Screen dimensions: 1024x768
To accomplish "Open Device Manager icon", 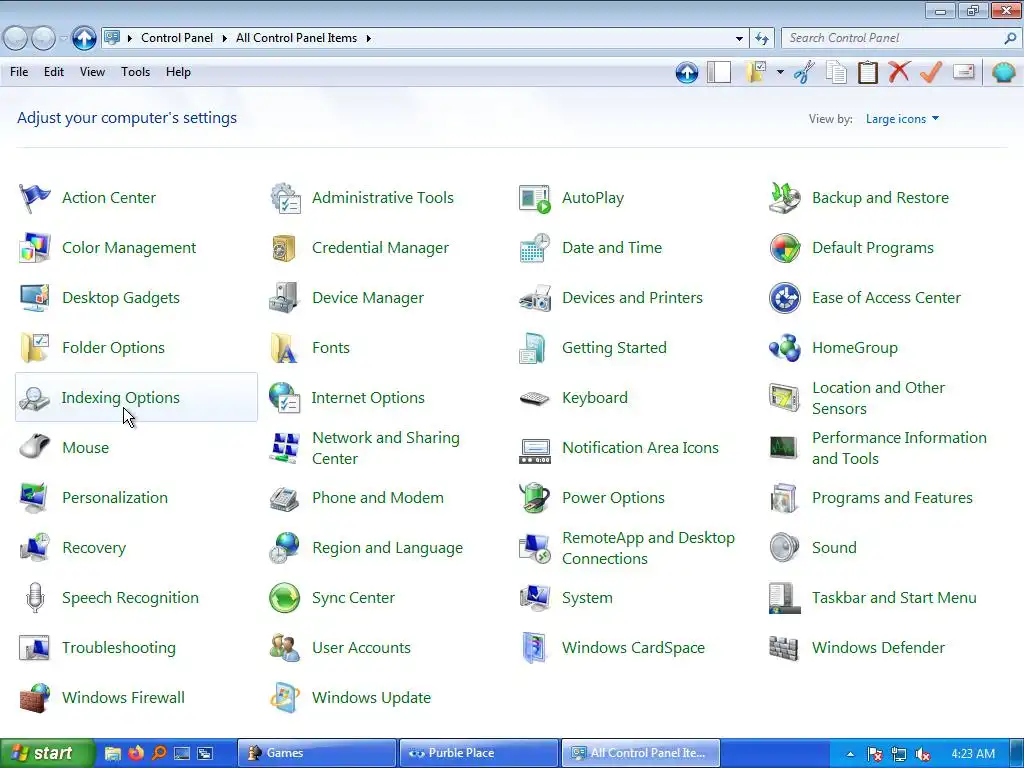I will click(285, 298).
